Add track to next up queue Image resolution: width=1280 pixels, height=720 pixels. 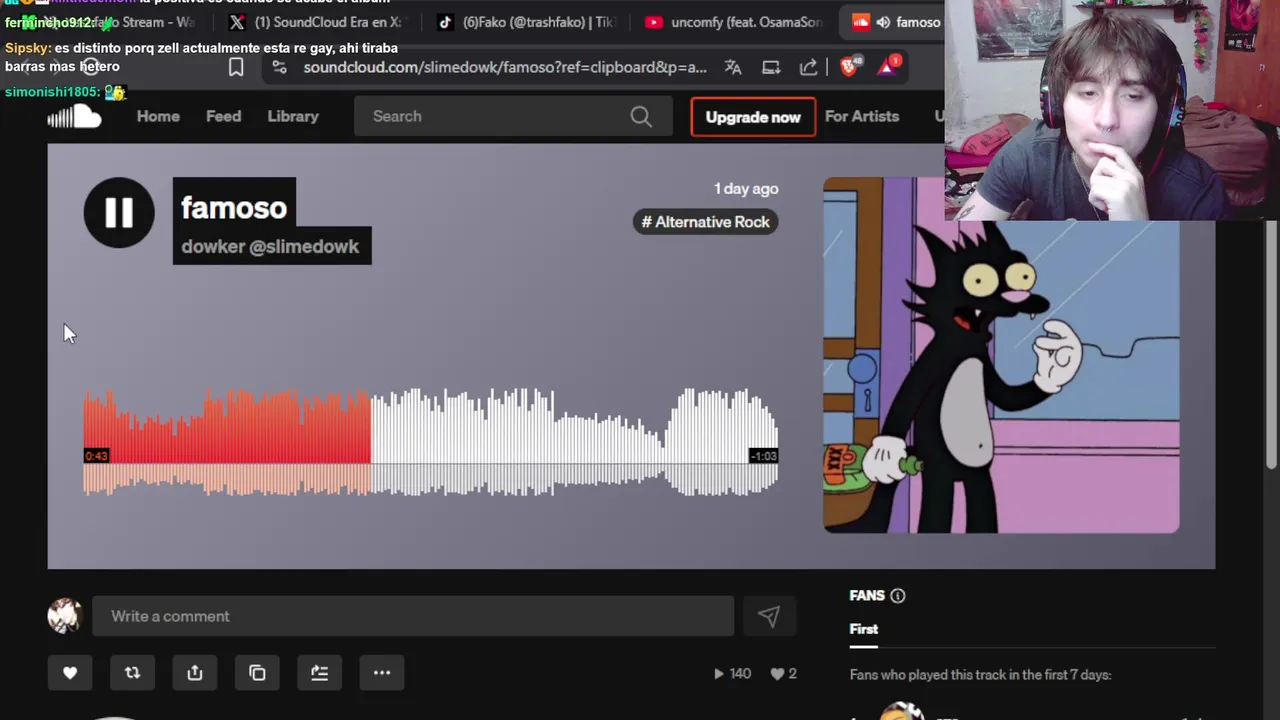pyautogui.click(x=319, y=673)
